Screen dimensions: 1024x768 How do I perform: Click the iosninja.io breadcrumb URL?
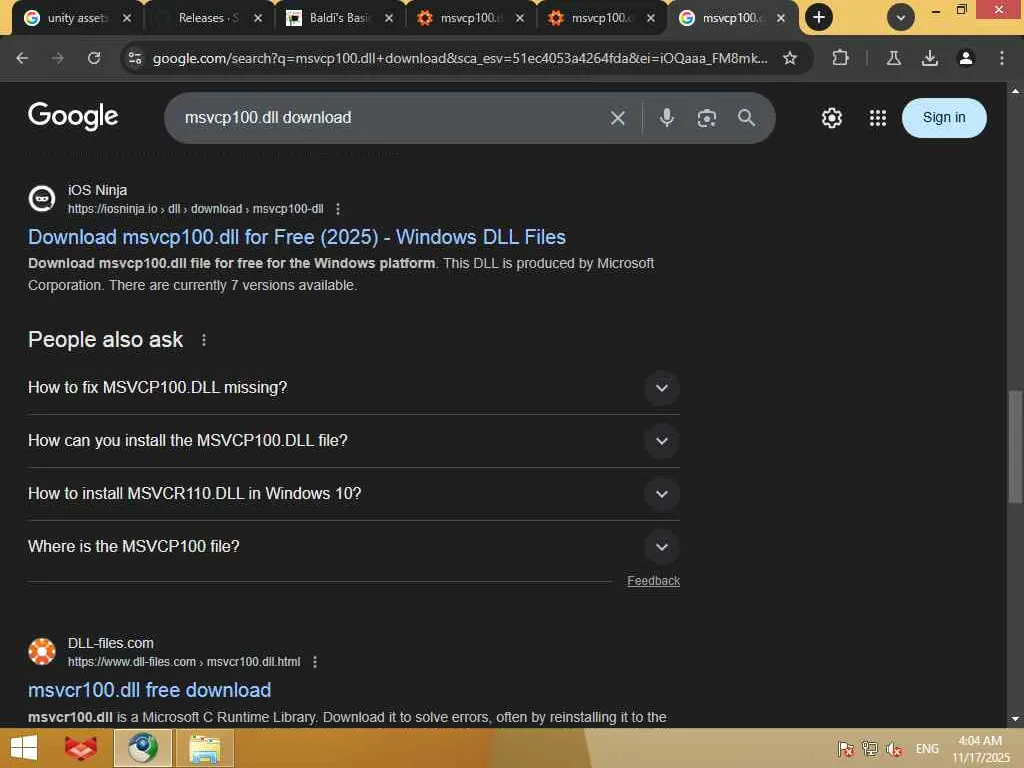click(195, 209)
